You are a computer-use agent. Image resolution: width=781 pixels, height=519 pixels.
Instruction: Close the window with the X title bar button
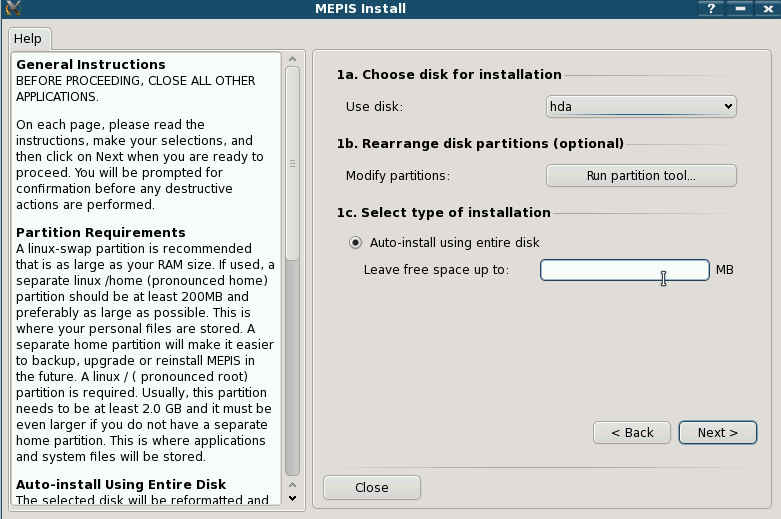(x=768, y=8)
